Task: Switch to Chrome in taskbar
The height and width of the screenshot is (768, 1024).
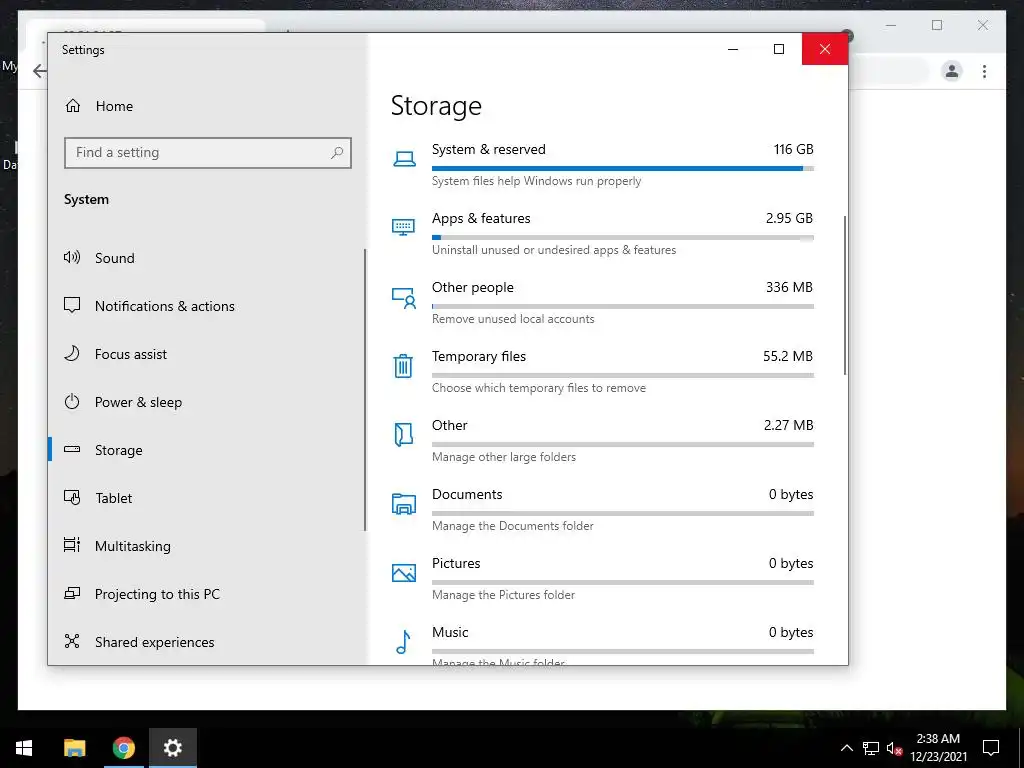Action: click(x=123, y=748)
